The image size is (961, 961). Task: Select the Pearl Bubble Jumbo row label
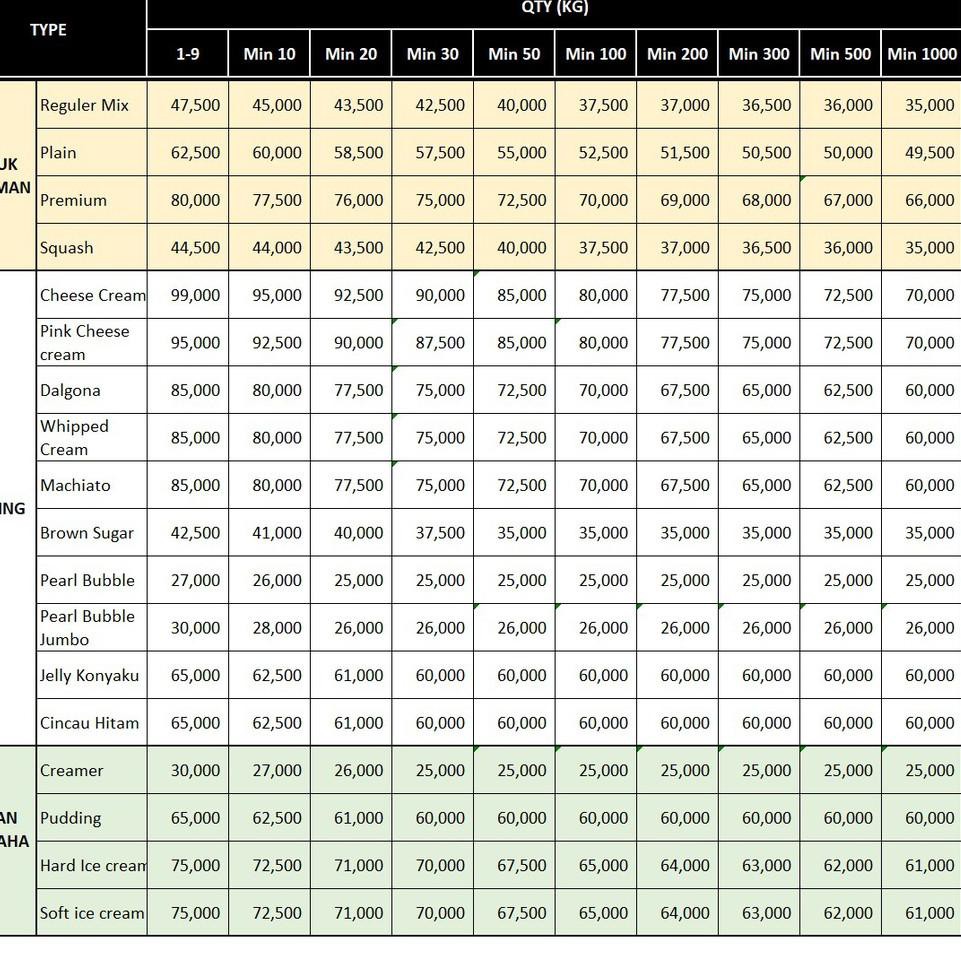coord(92,627)
